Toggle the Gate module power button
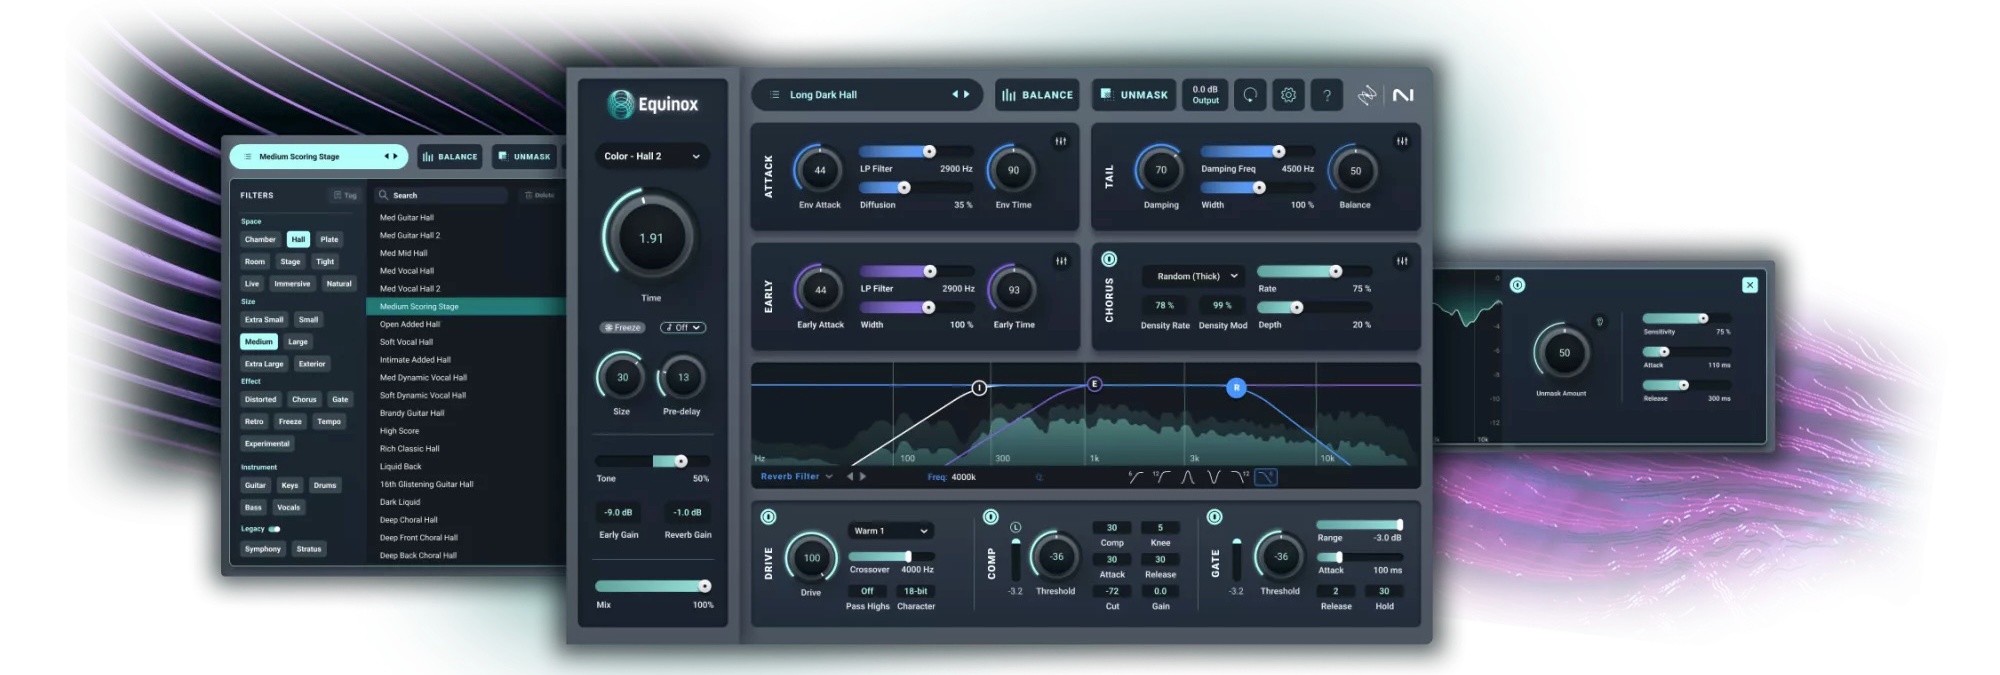 (x=1214, y=517)
